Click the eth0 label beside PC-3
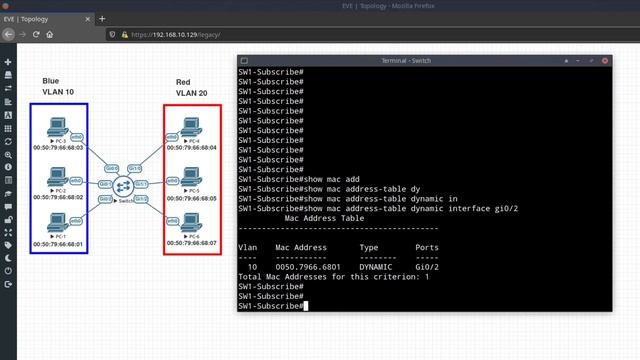 click(77, 137)
